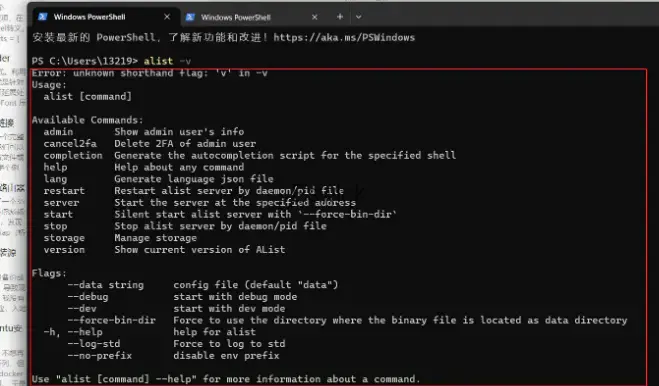The image size is (659, 386).
Task: Open the aka.ms/PSWindows link
Action: [x=344, y=37]
